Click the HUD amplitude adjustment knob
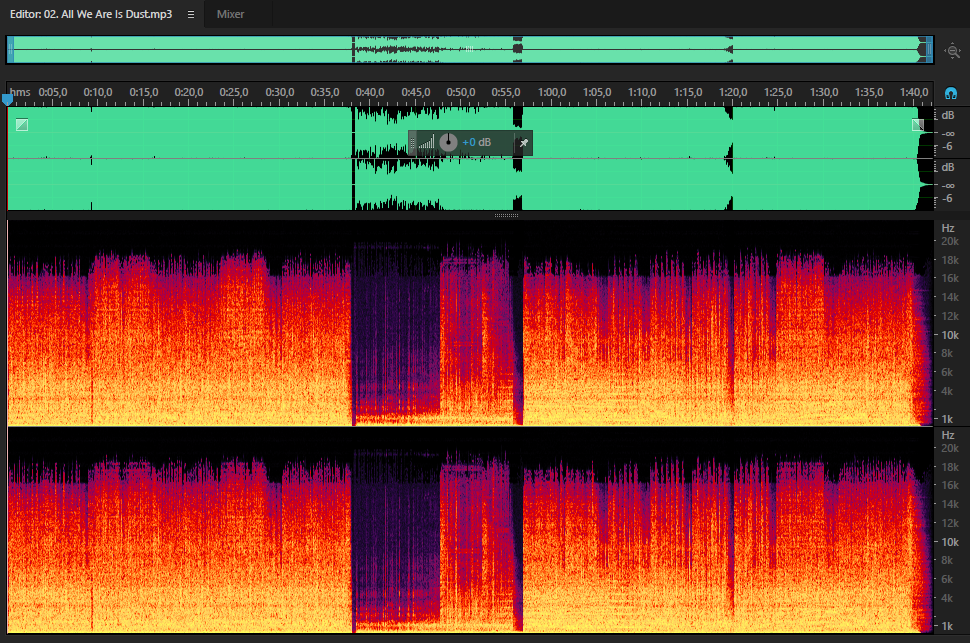The height and width of the screenshot is (643, 970). tap(448, 142)
